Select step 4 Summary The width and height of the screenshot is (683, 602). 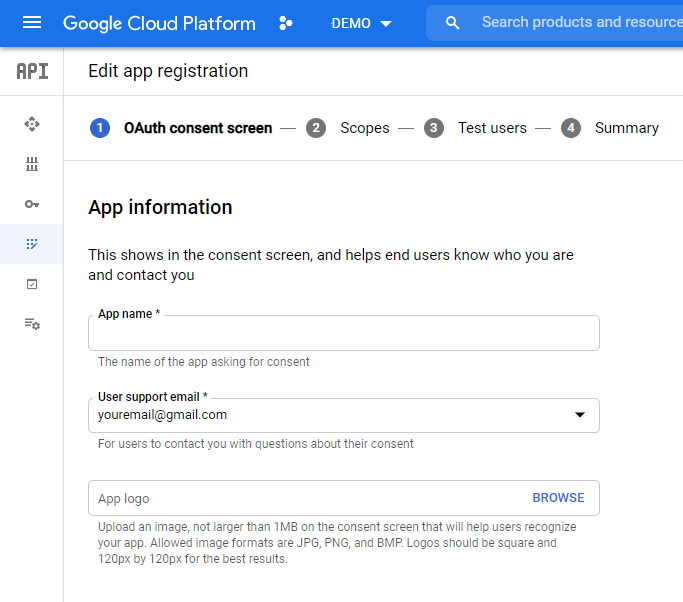pos(610,128)
